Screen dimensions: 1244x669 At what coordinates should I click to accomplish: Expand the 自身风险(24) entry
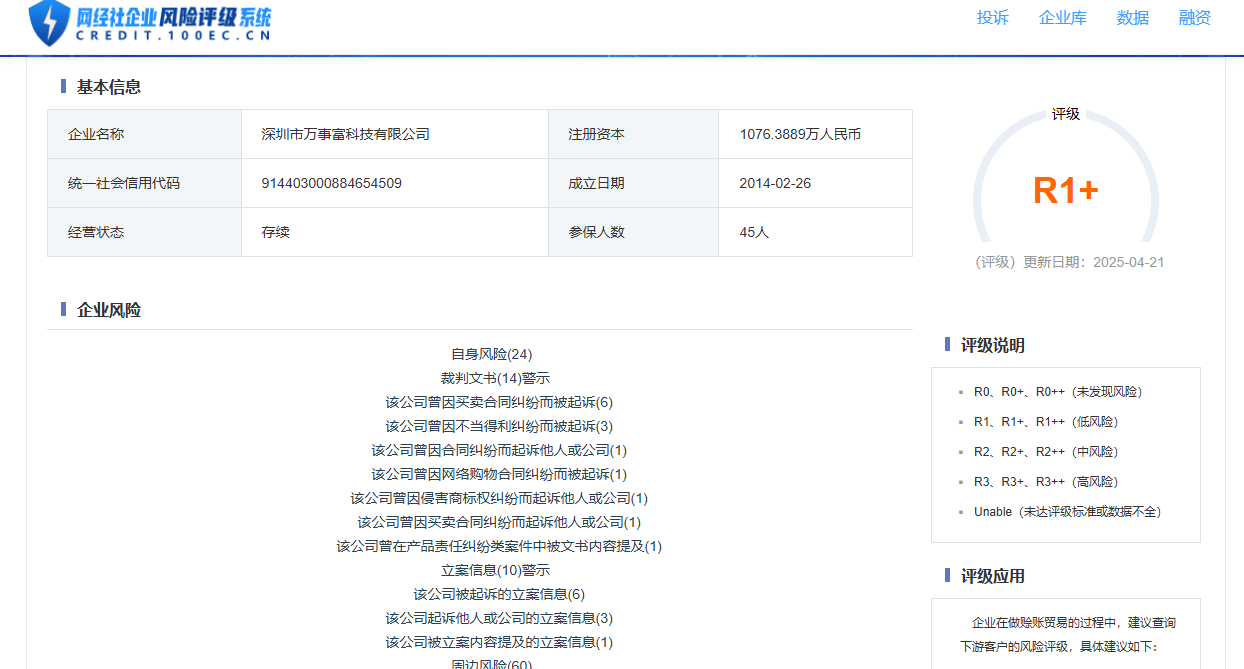coord(492,354)
